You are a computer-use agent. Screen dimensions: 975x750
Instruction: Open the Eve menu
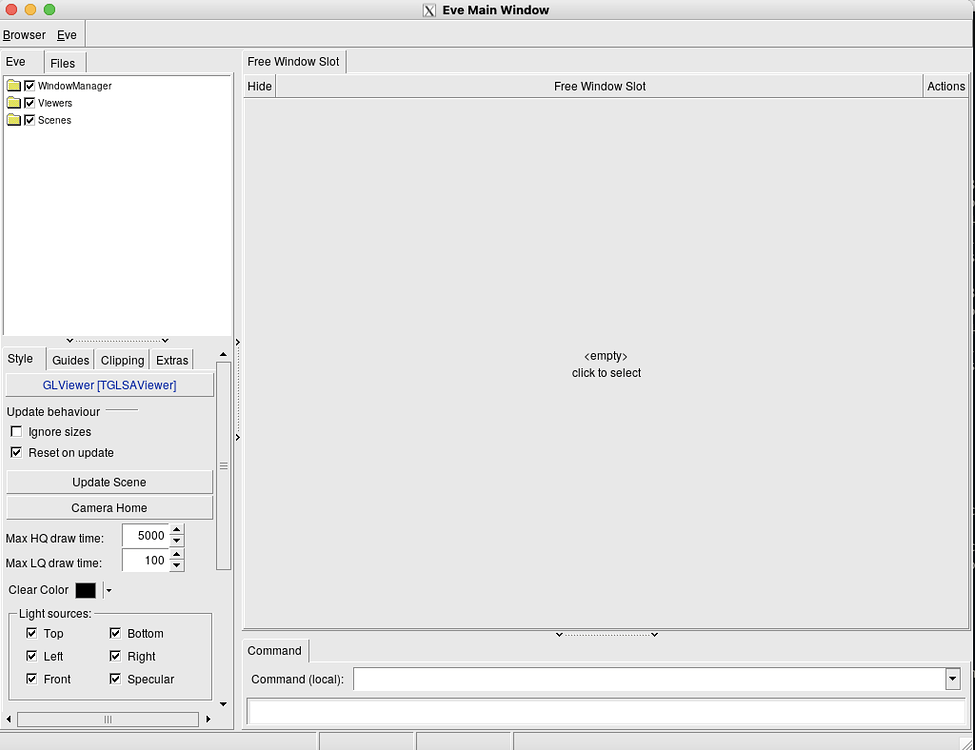tap(67, 35)
